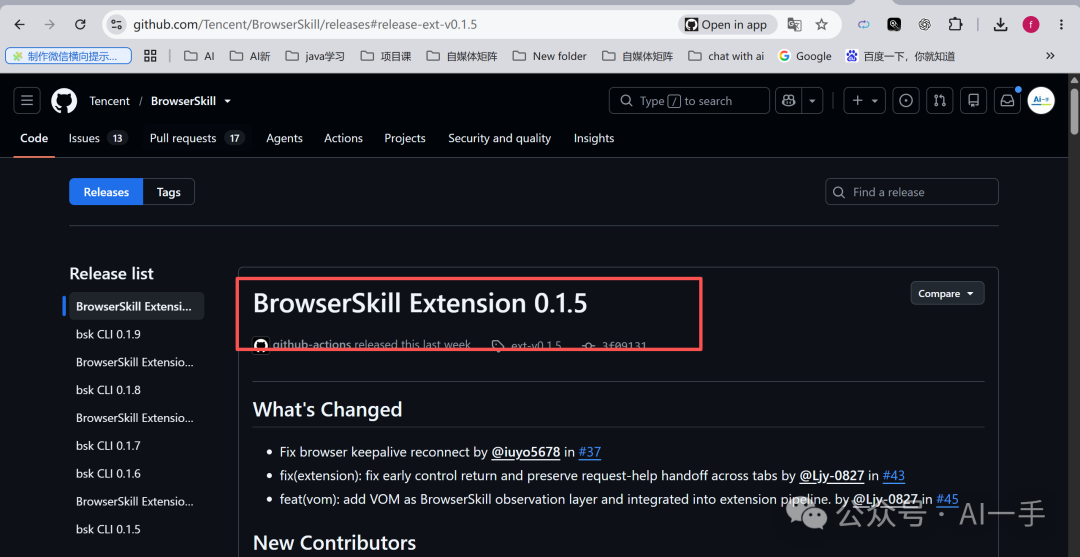Open the Agents tab

click(284, 138)
